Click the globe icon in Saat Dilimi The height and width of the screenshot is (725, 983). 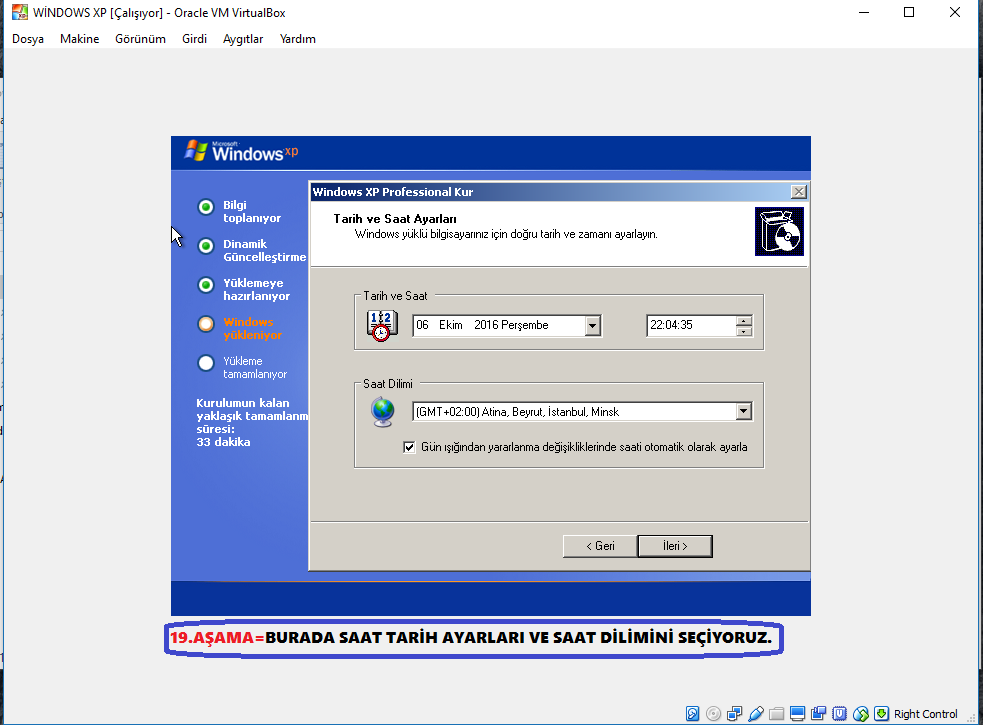click(382, 412)
